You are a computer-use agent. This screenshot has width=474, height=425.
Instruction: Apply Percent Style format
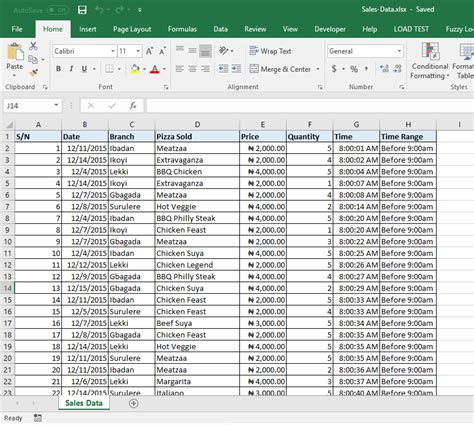[354, 69]
